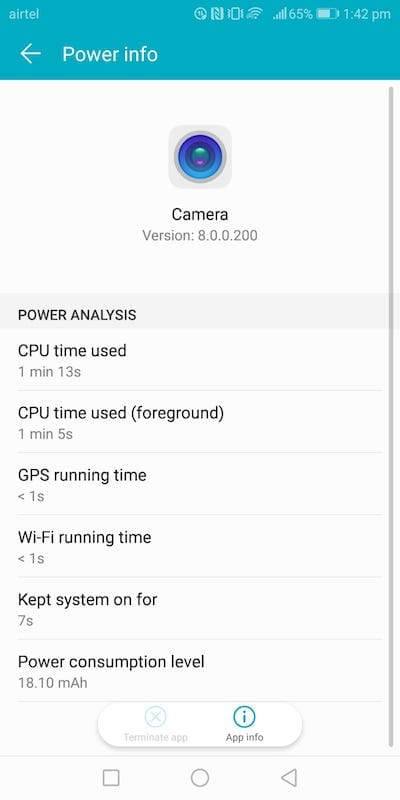Tap the back arrow in header

point(30,54)
